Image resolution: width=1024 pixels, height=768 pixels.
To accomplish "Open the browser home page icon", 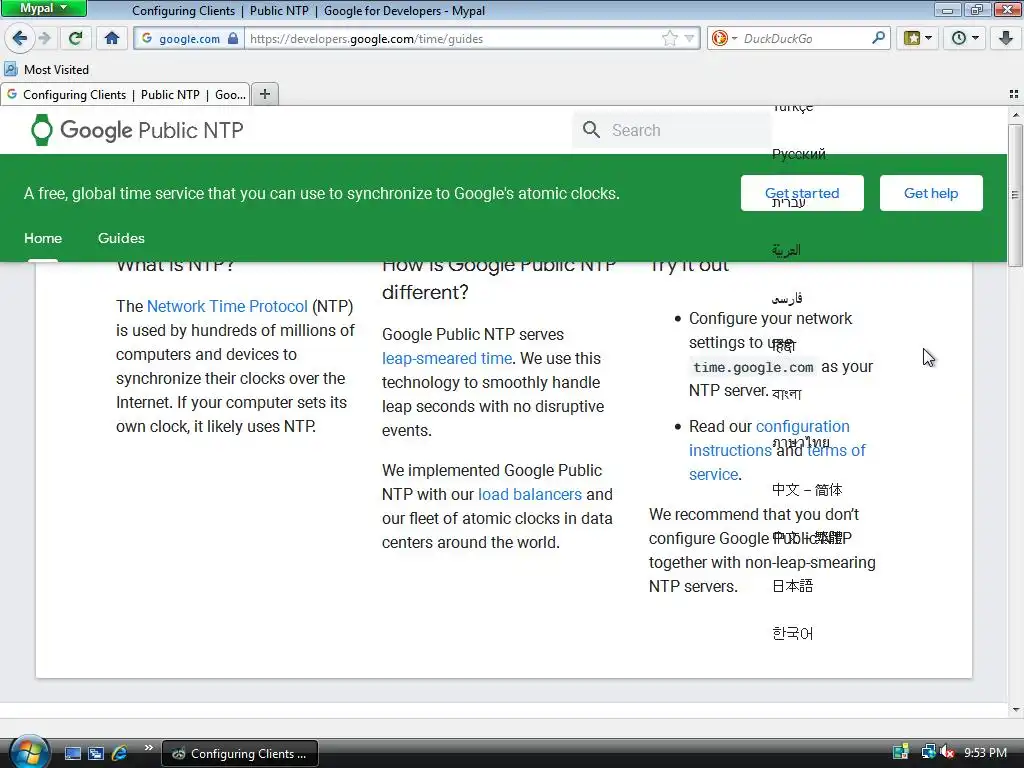I will coord(112,38).
